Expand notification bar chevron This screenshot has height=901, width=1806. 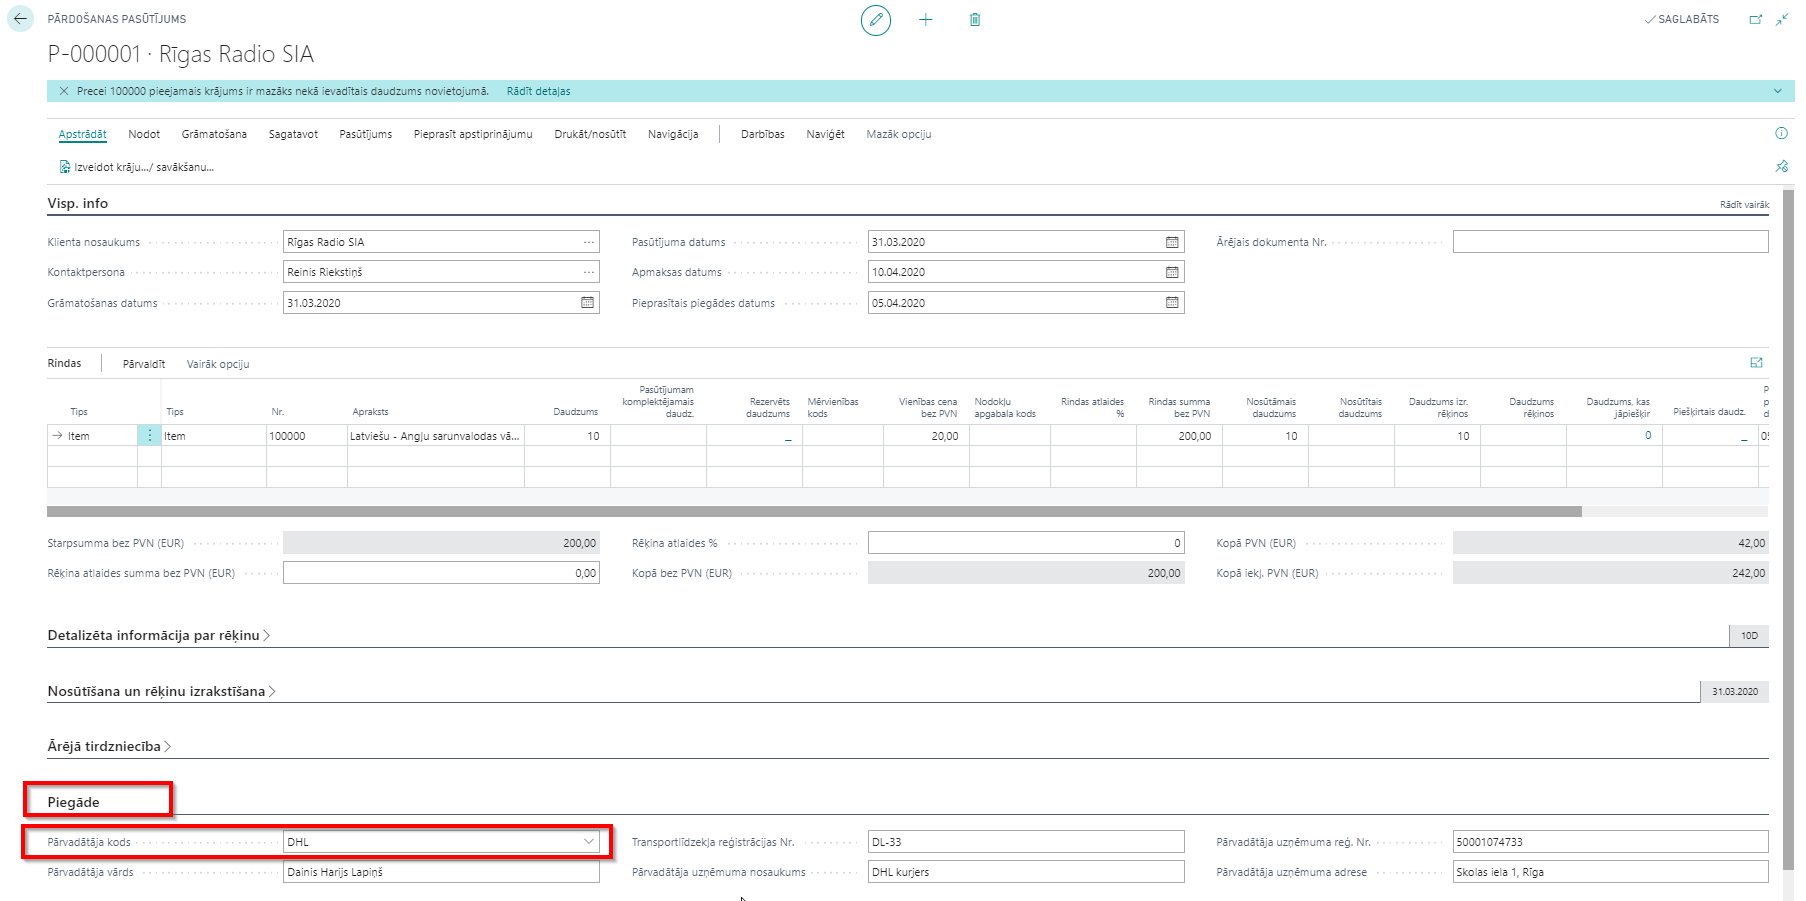click(x=1777, y=91)
